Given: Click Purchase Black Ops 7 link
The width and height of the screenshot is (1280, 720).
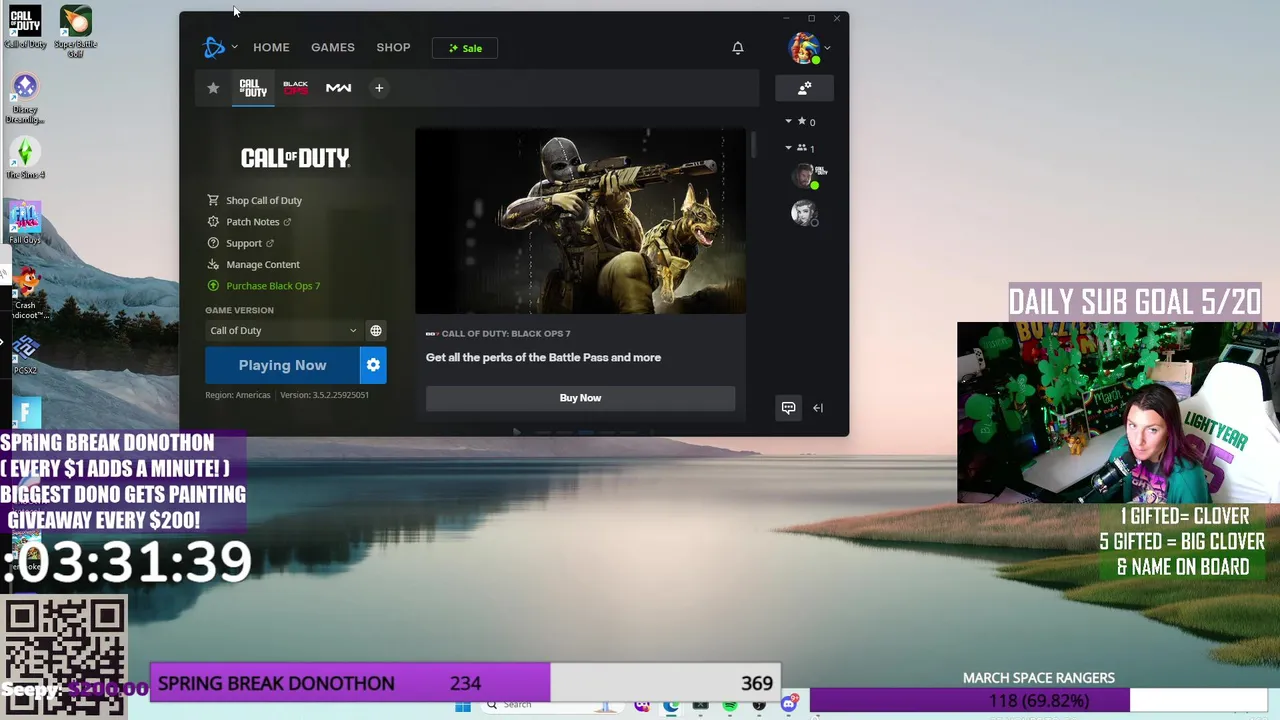Looking at the screenshot, I should click(x=273, y=286).
